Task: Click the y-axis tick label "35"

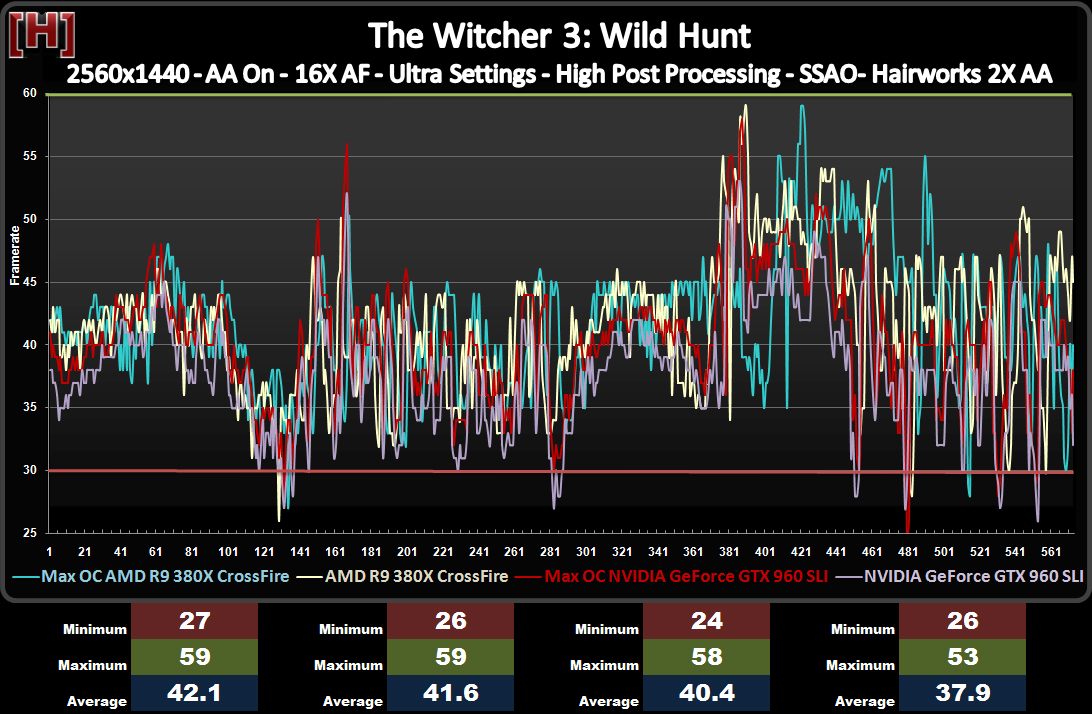Action: (x=29, y=407)
